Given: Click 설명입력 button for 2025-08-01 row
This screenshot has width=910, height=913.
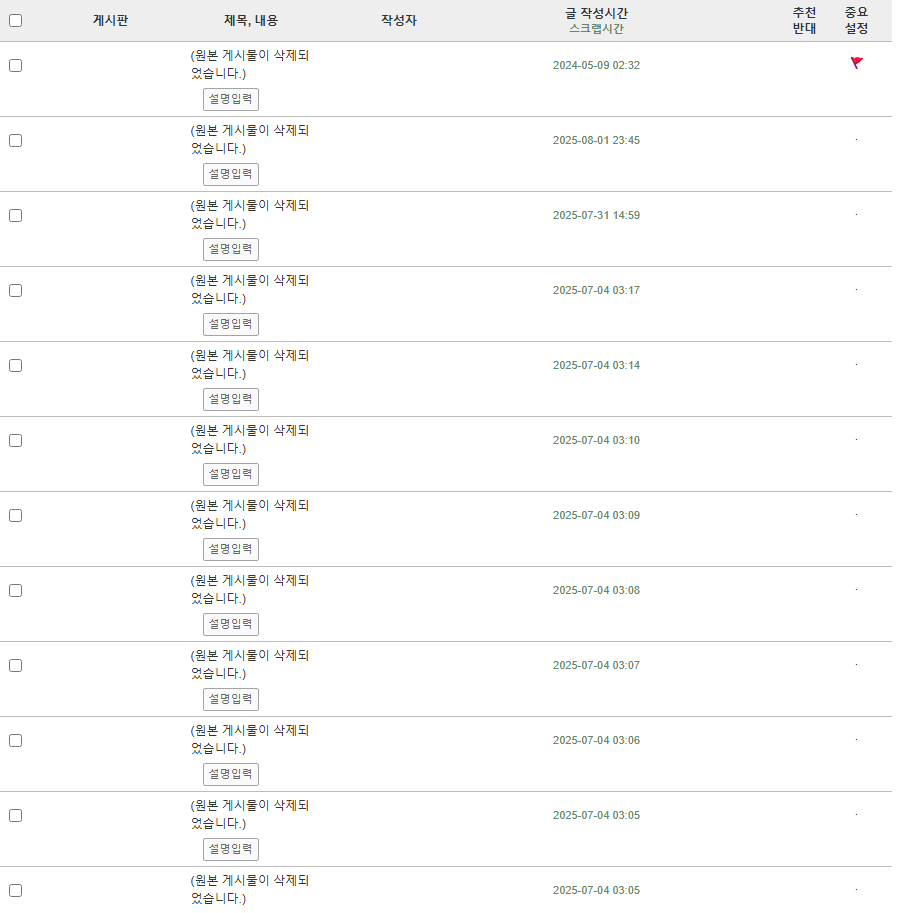Looking at the screenshot, I should (x=231, y=175).
